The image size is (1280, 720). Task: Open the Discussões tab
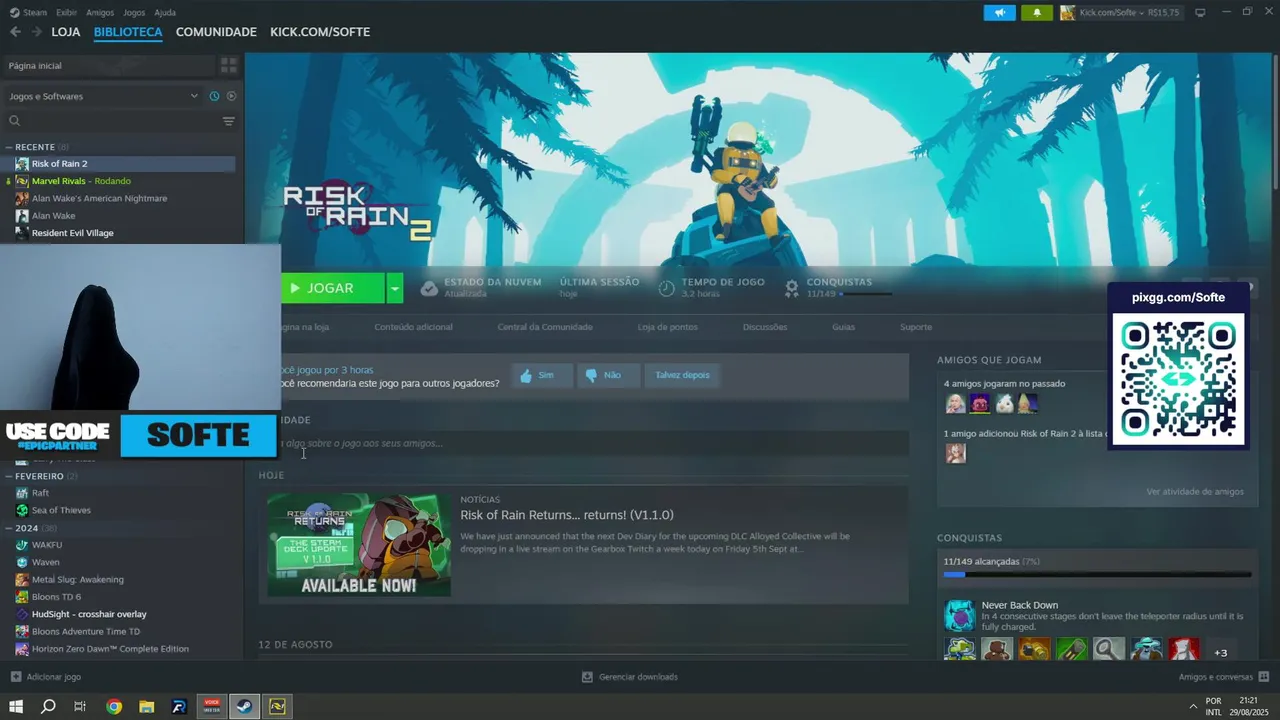(x=765, y=327)
